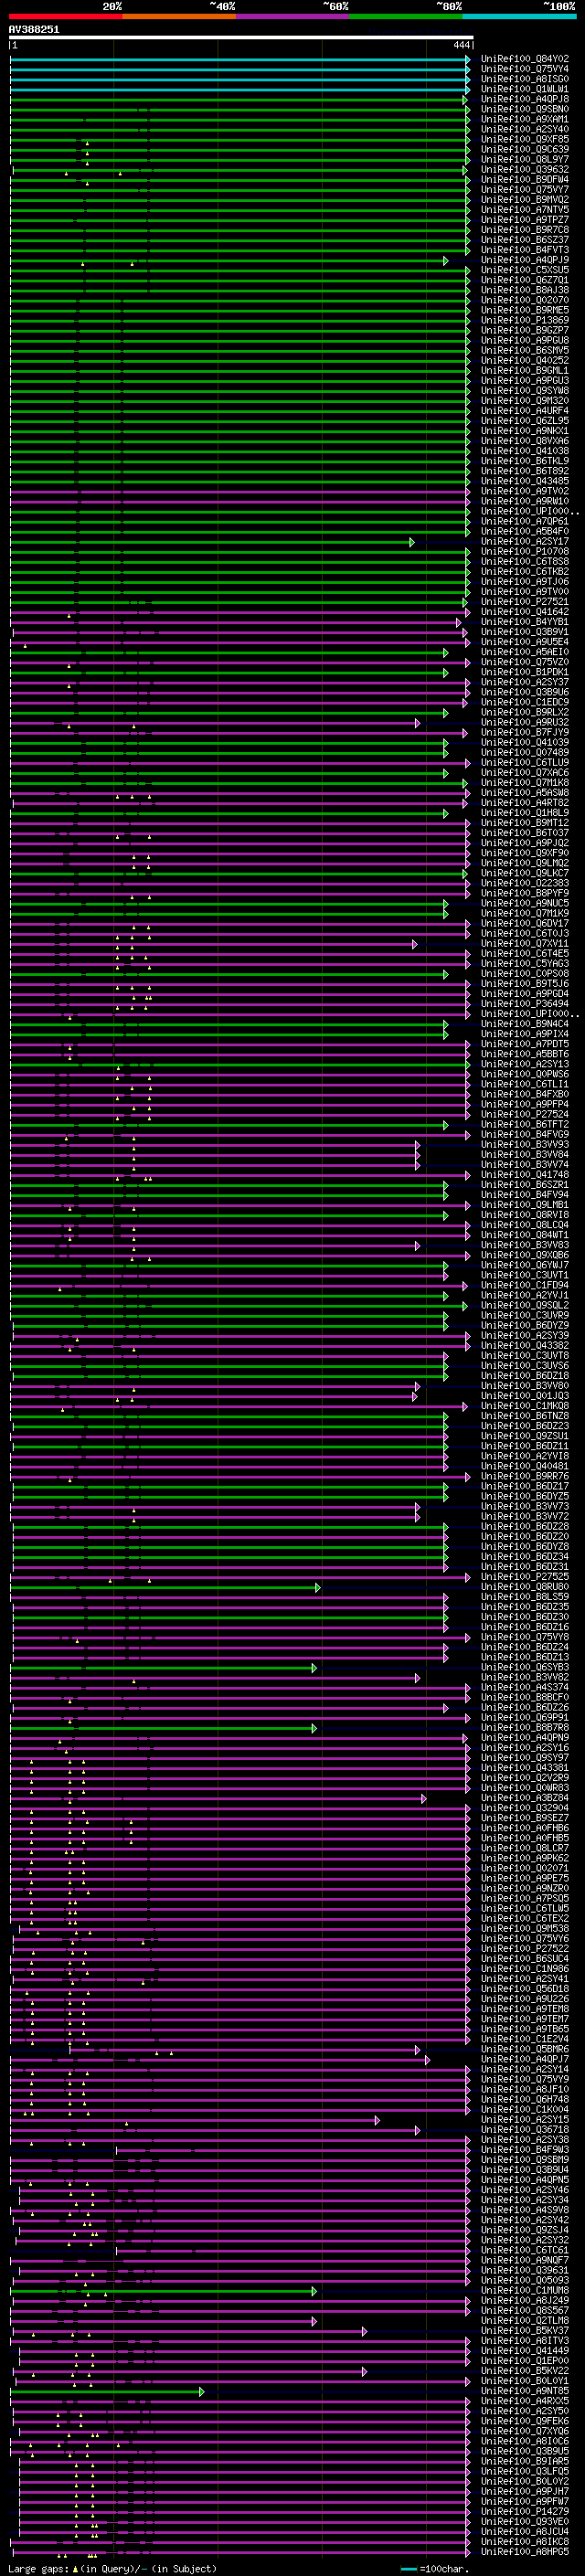Select the label UniRef100_P27522
The height and width of the screenshot is (2576, 585).
click(x=525, y=1949)
